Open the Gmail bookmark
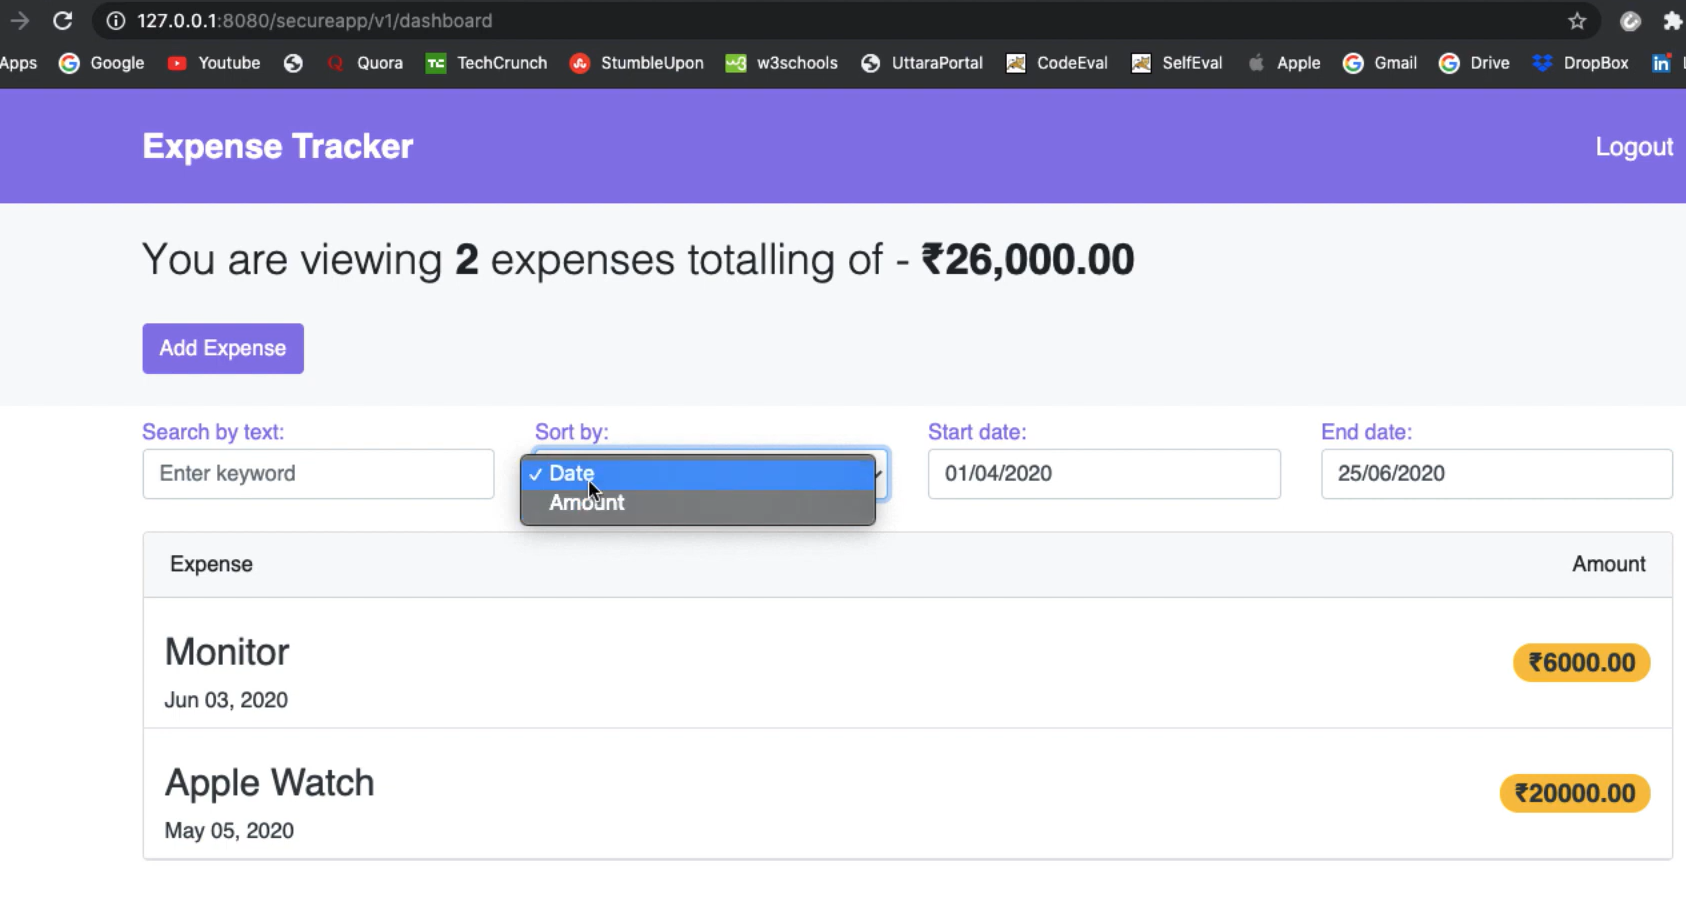Viewport: 1686px width, 909px height. click(1380, 63)
